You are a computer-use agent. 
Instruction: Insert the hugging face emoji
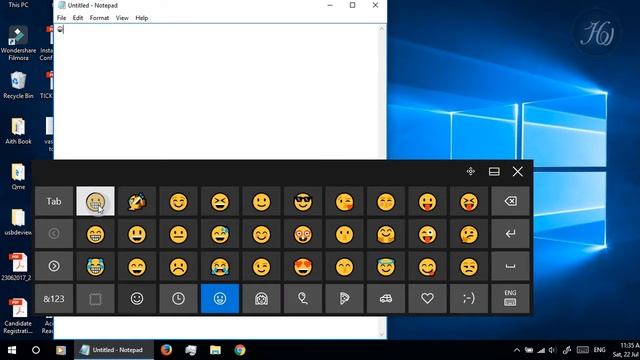point(386,234)
